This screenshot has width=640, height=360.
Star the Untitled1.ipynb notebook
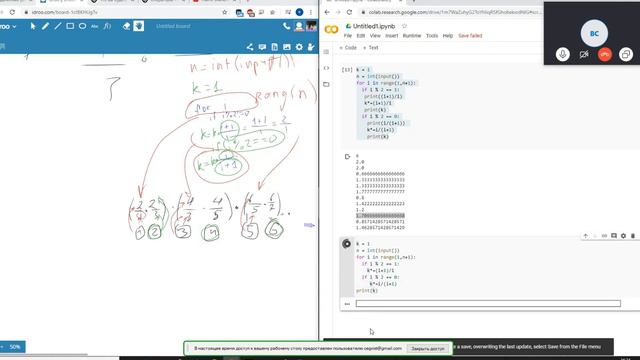(x=404, y=26)
